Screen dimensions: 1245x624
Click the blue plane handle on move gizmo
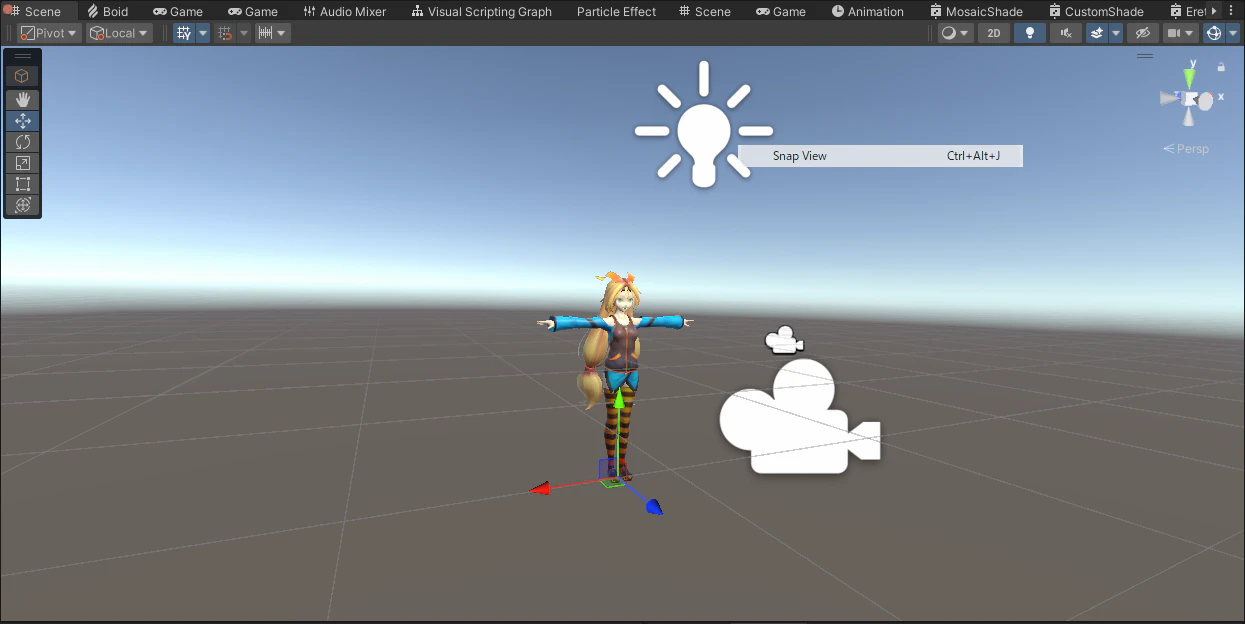[608, 468]
